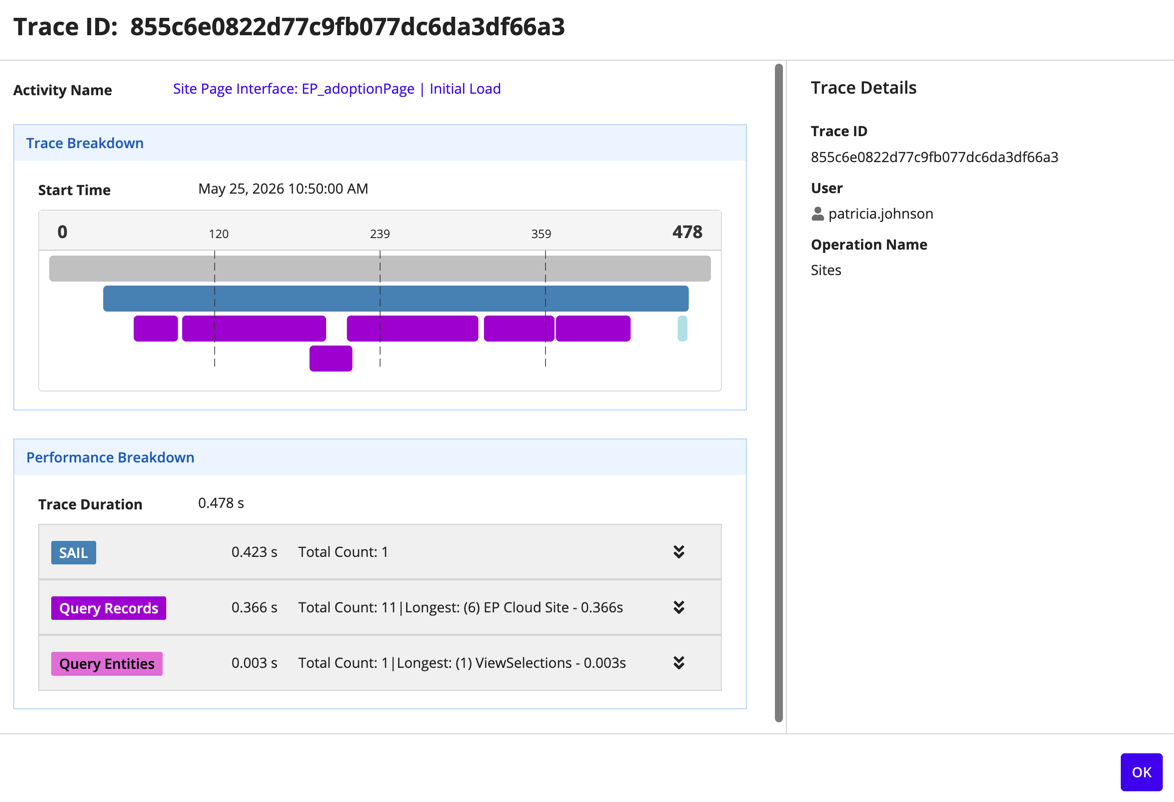Image resolution: width=1174 pixels, height=802 pixels.
Task: Click the vertical scrollbar of the trace panel
Action: pos(779,392)
